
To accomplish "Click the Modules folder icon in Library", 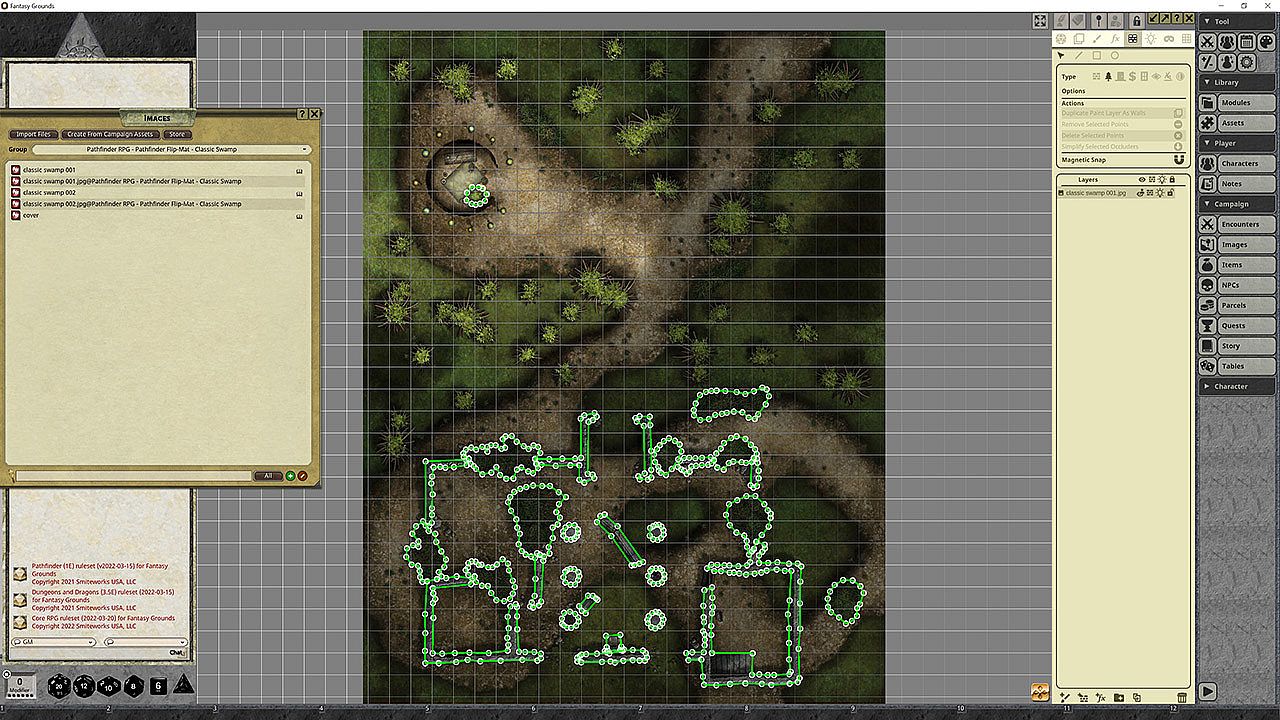I will pos(1208,103).
